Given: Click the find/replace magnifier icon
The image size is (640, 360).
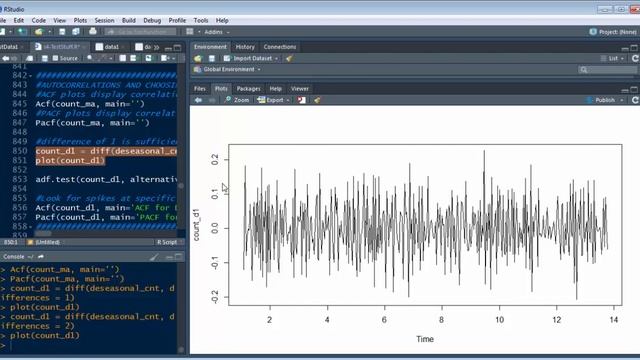Looking at the screenshot, I should tap(89, 58).
